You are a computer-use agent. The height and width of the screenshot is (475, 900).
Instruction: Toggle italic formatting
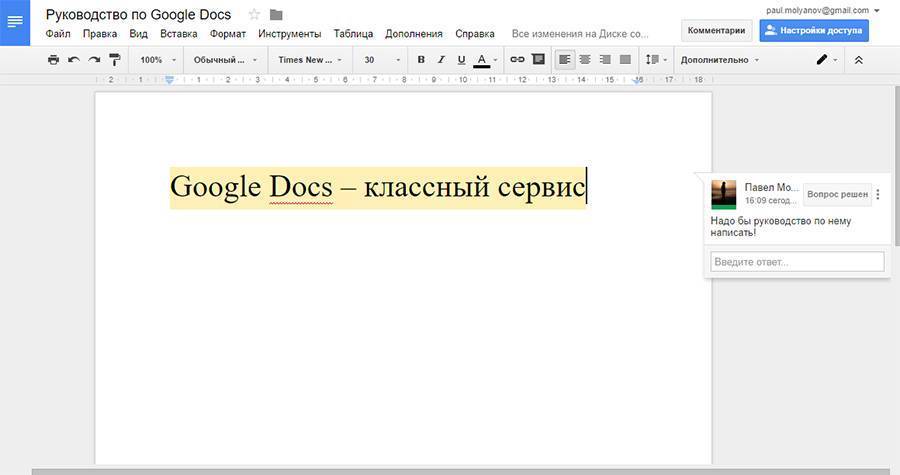[x=441, y=60]
